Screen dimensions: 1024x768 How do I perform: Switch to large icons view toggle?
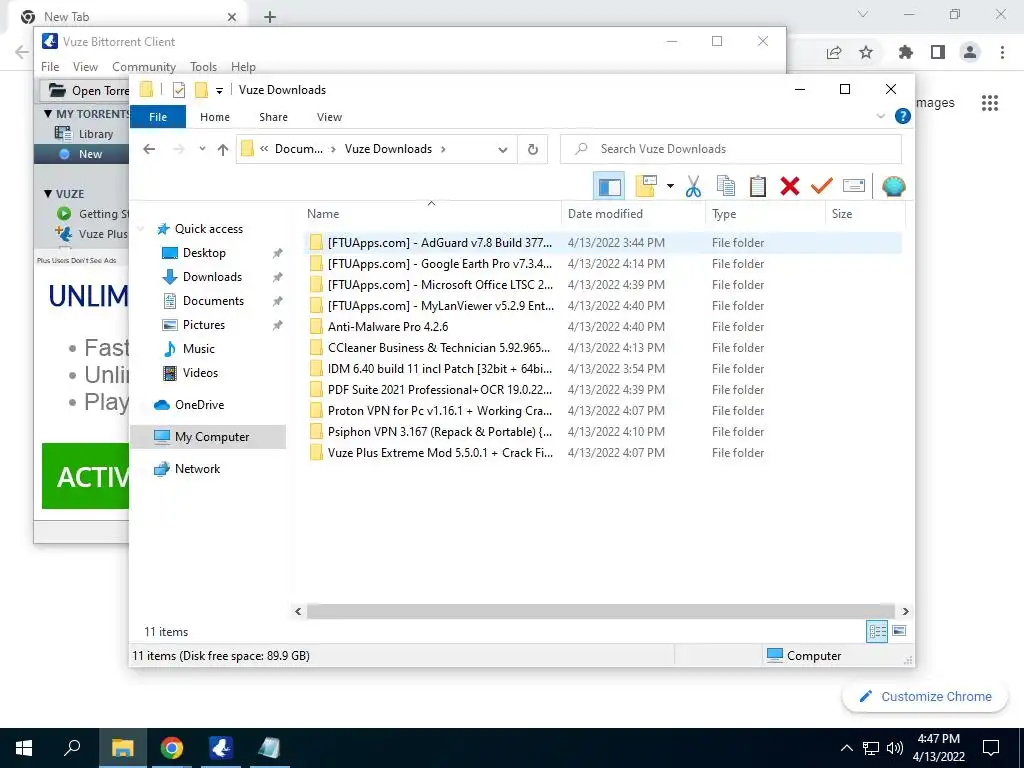tap(899, 631)
